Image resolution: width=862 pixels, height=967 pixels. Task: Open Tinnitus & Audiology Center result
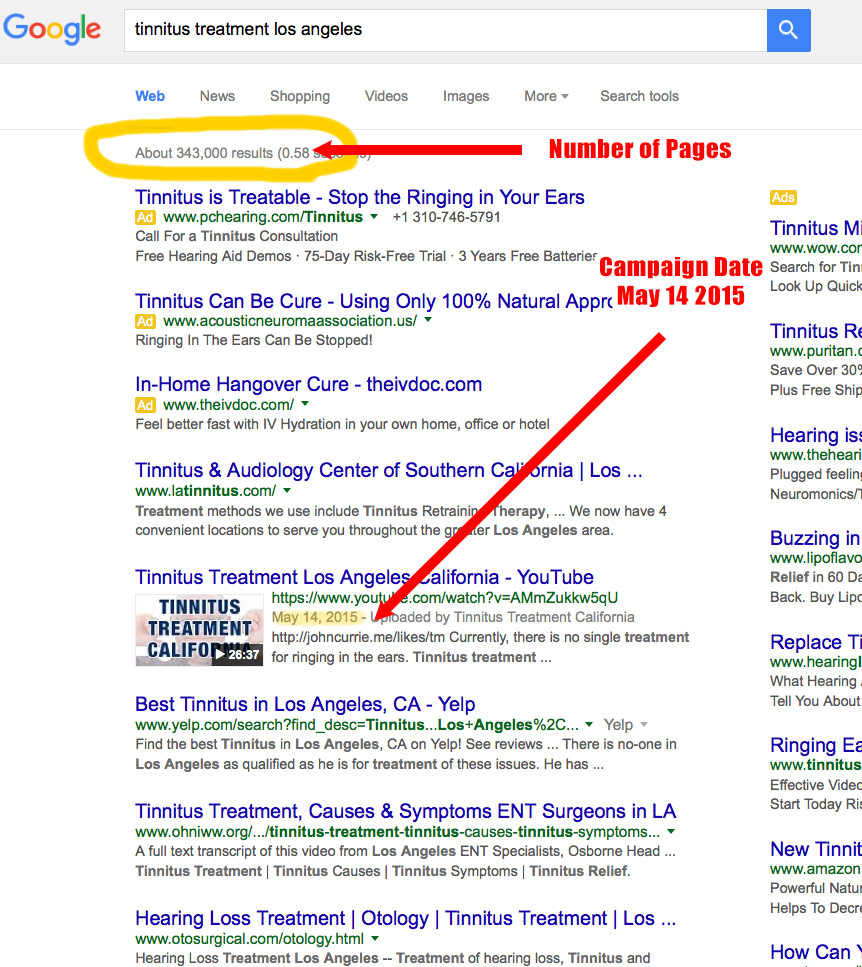(x=388, y=471)
